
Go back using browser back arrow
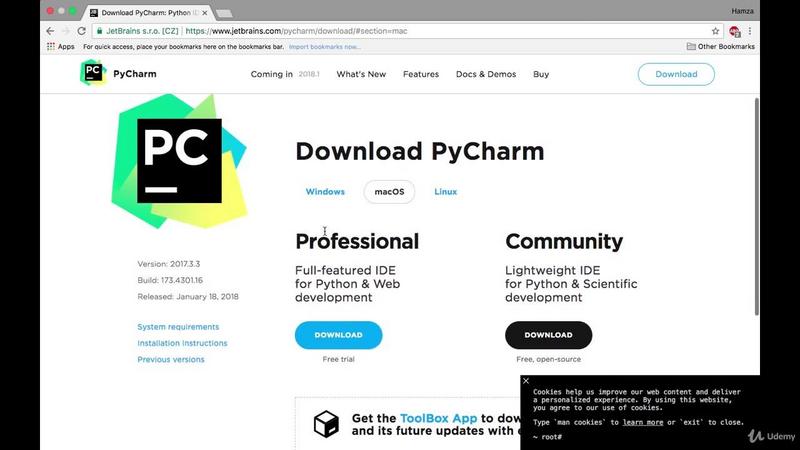[x=50, y=31]
